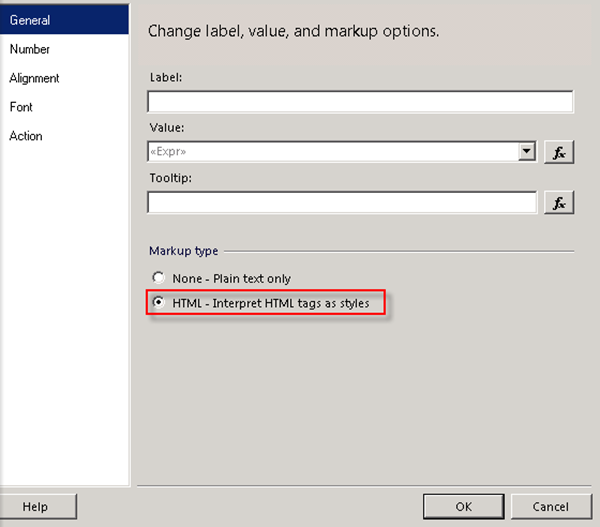Click the OK button

click(463, 506)
